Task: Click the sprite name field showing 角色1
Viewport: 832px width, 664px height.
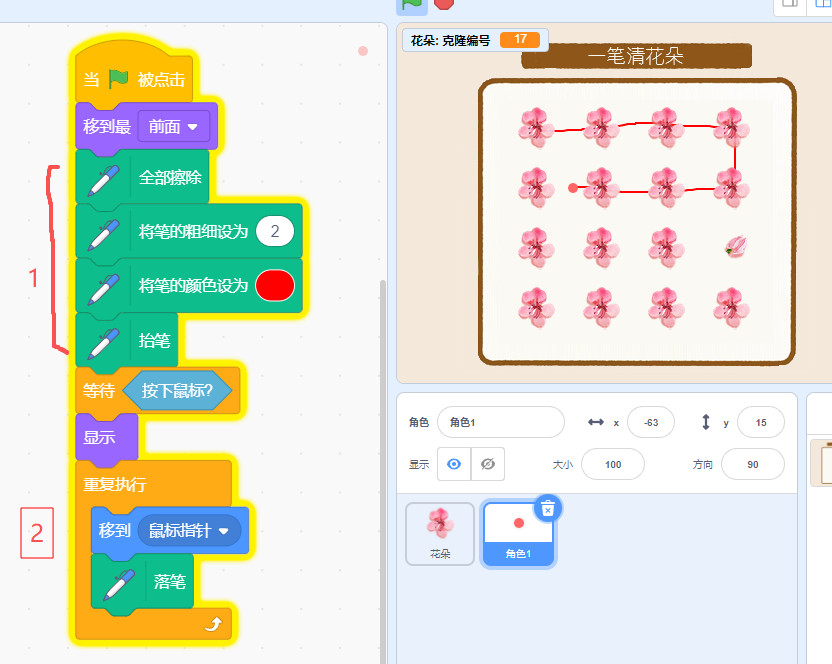Action: click(500, 422)
